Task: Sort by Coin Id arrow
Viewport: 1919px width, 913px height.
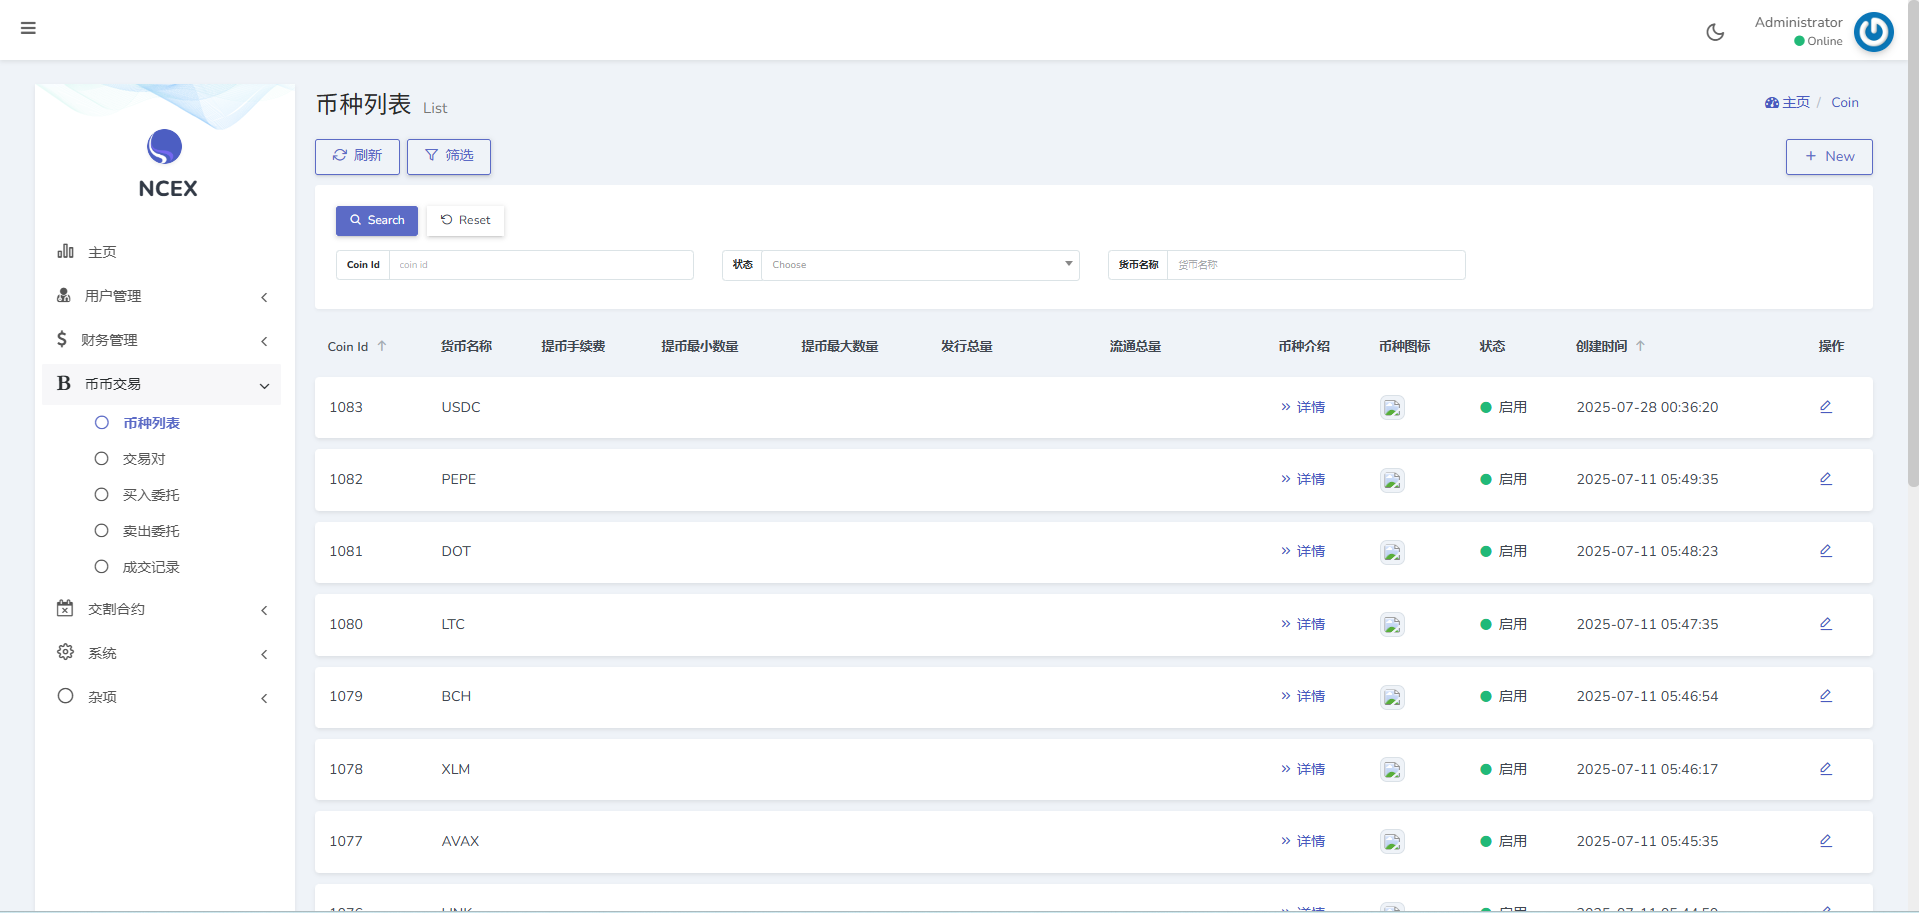Action: pos(382,346)
